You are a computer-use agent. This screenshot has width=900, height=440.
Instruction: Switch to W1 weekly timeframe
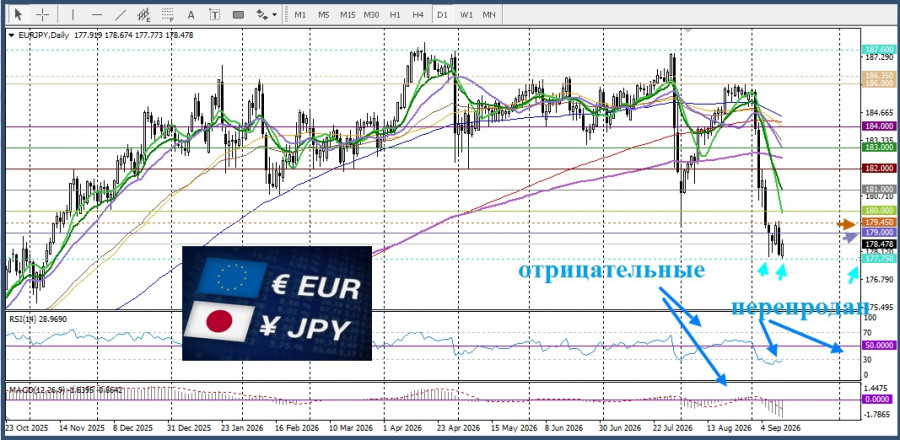(x=465, y=15)
